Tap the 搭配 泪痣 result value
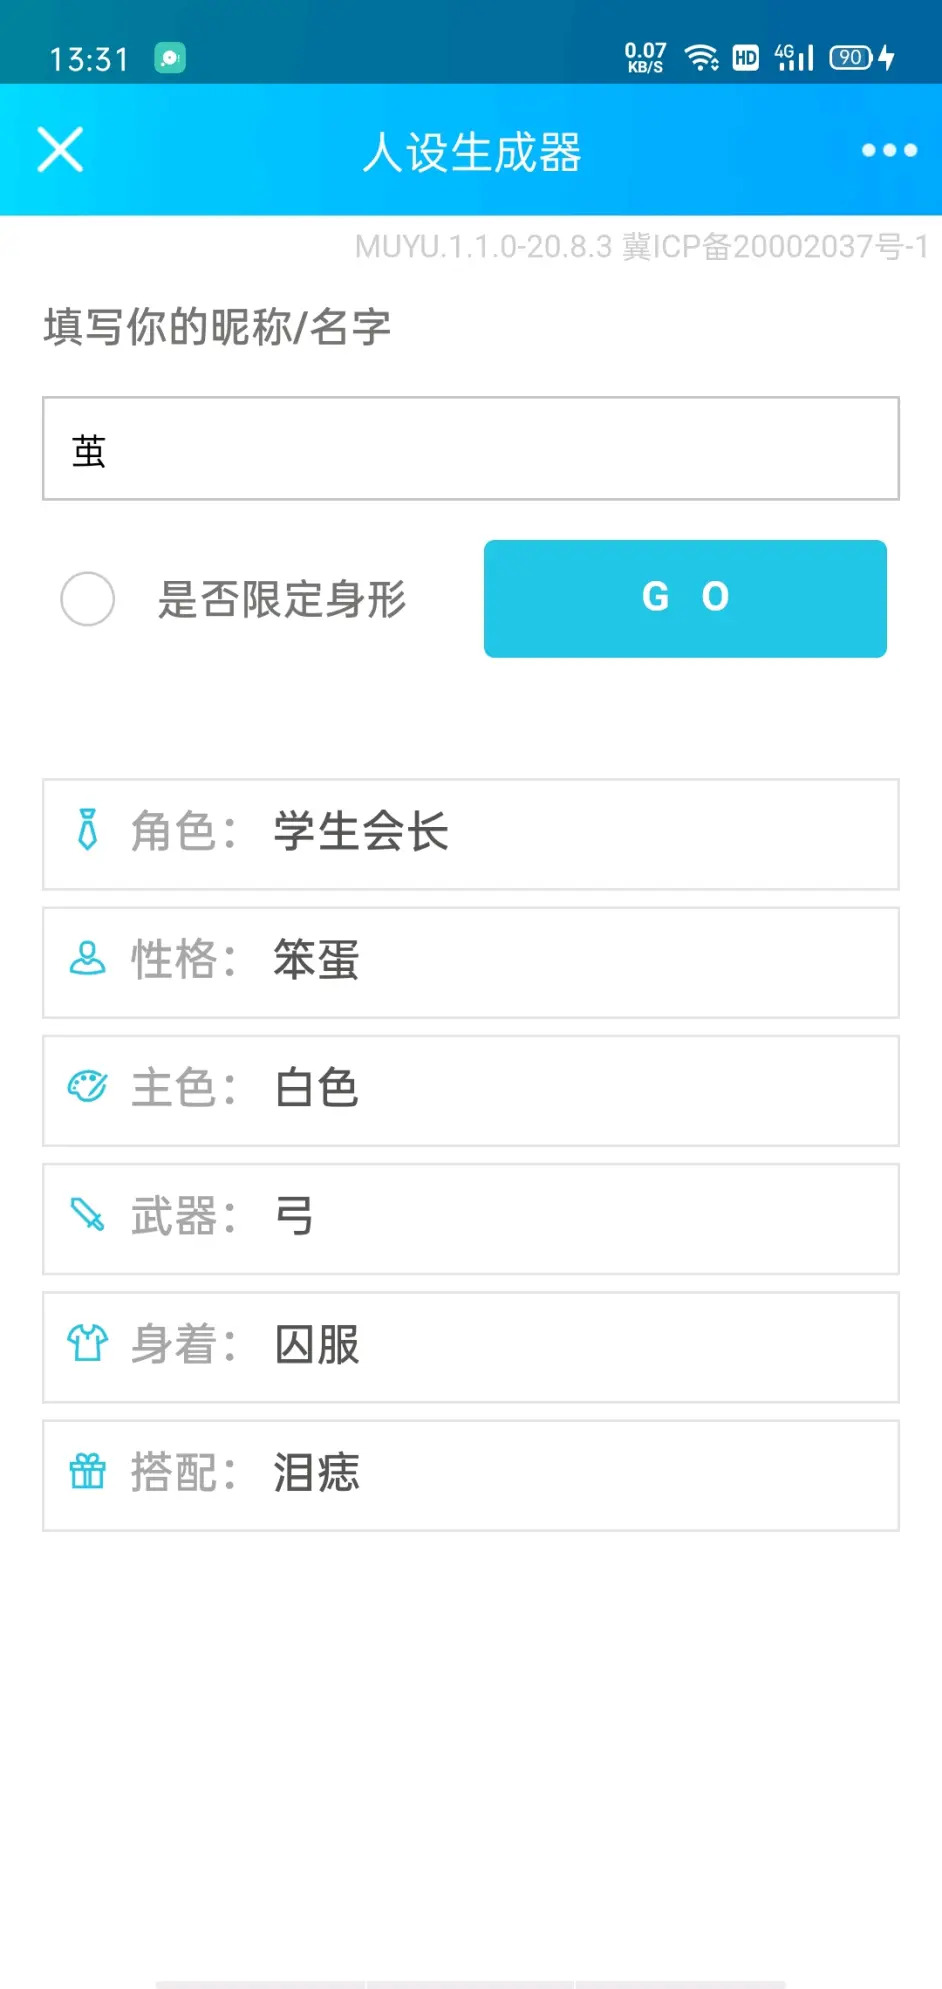This screenshot has height=1989, width=942. click(316, 1472)
